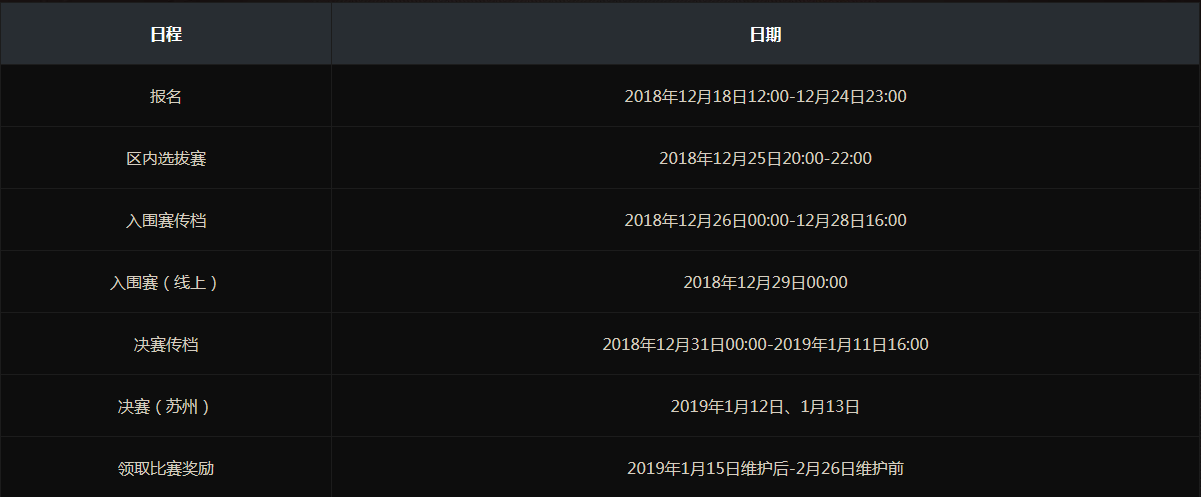Click date range 2018年12月26日00:00-12月28日16:00
This screenshot has width=1201, height=497.
(766, 221)
